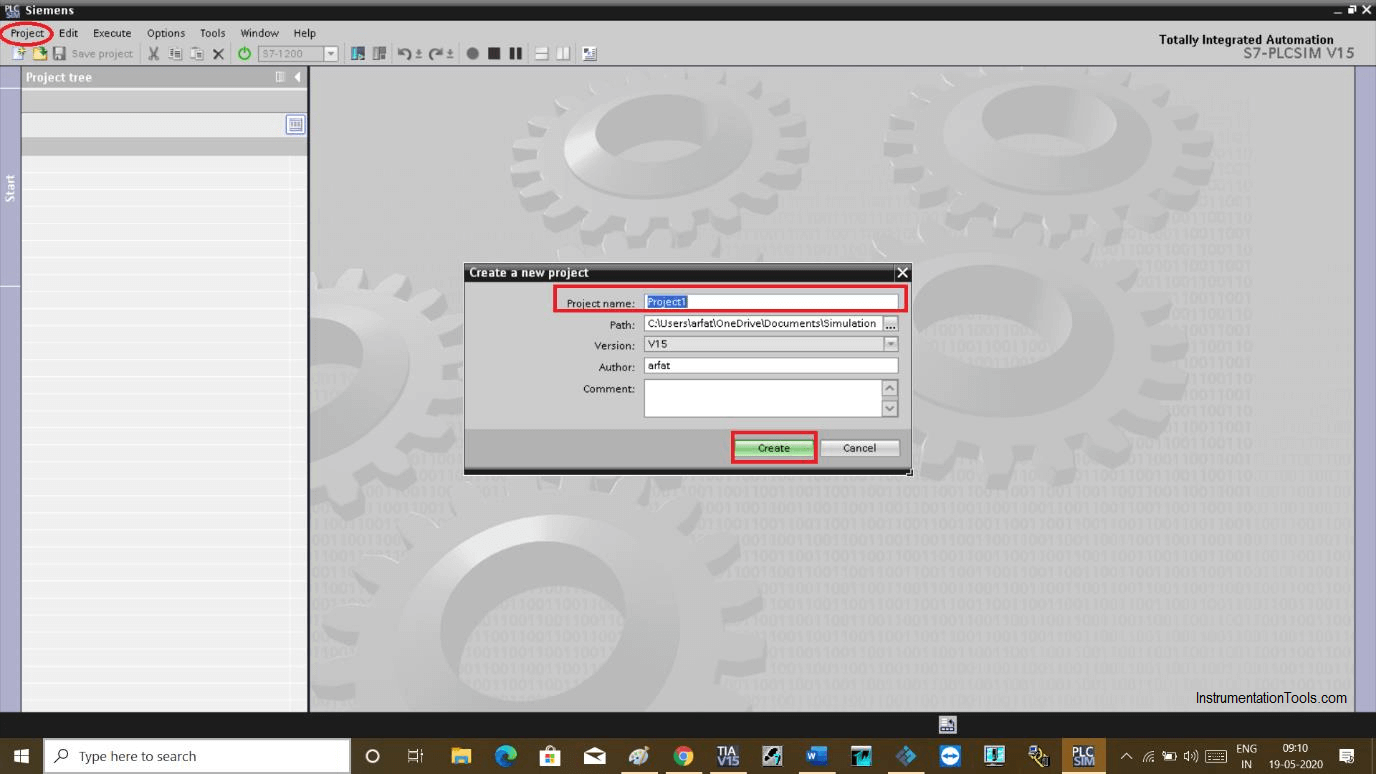1376x774 pixels.
Task: Click the Delete X icon in toolbar
Action: (x=218, y=54)
